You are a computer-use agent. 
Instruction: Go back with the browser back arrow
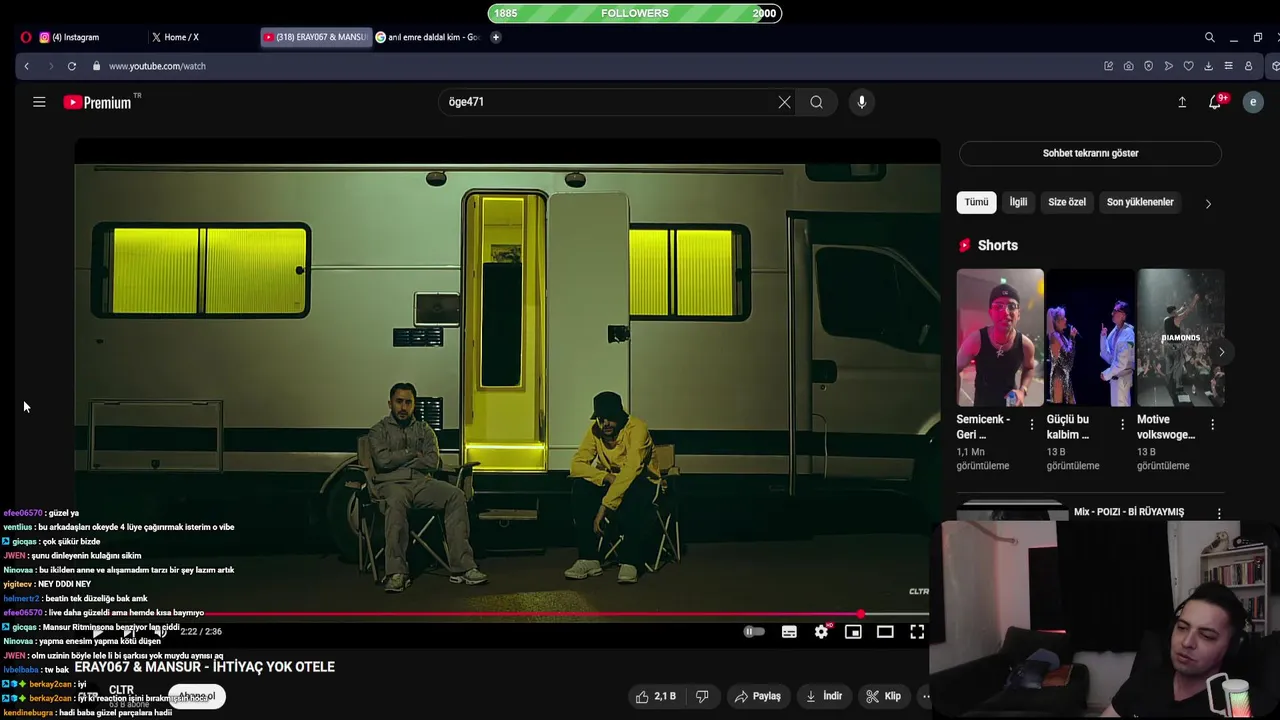click(27, 66)
